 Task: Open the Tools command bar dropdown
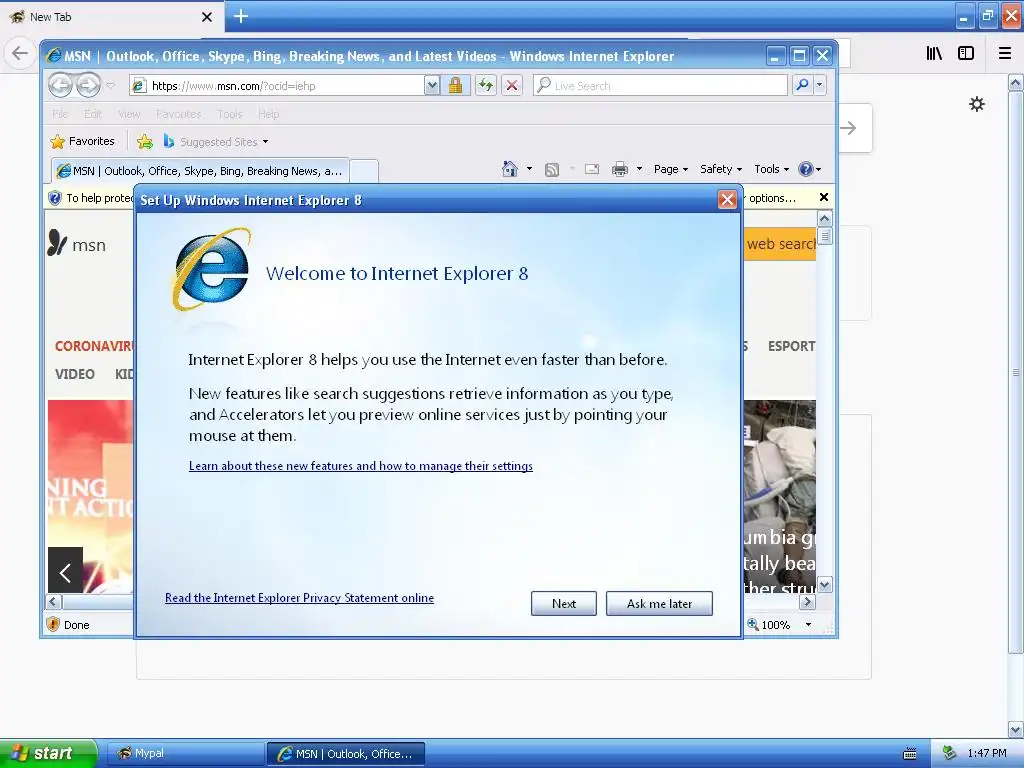coord(771,169)
